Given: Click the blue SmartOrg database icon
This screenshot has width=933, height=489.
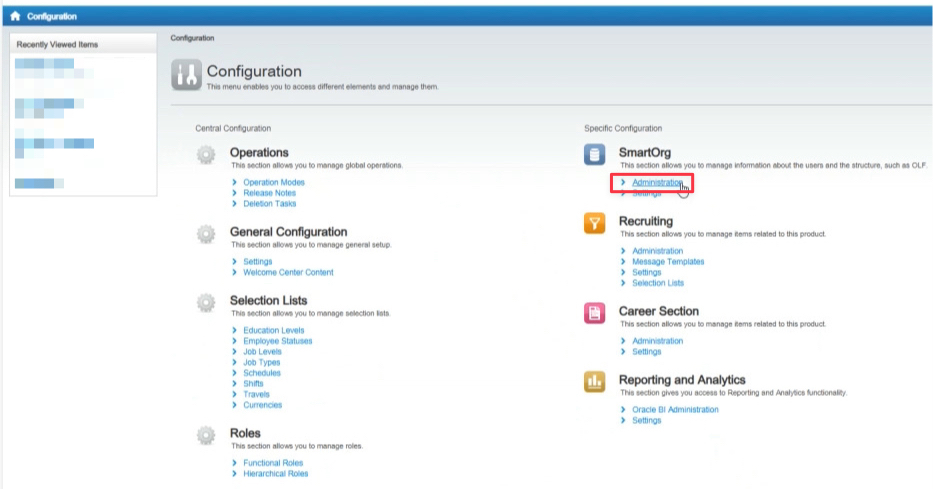Looking at the screenshot, I should (x=594, y=155).
